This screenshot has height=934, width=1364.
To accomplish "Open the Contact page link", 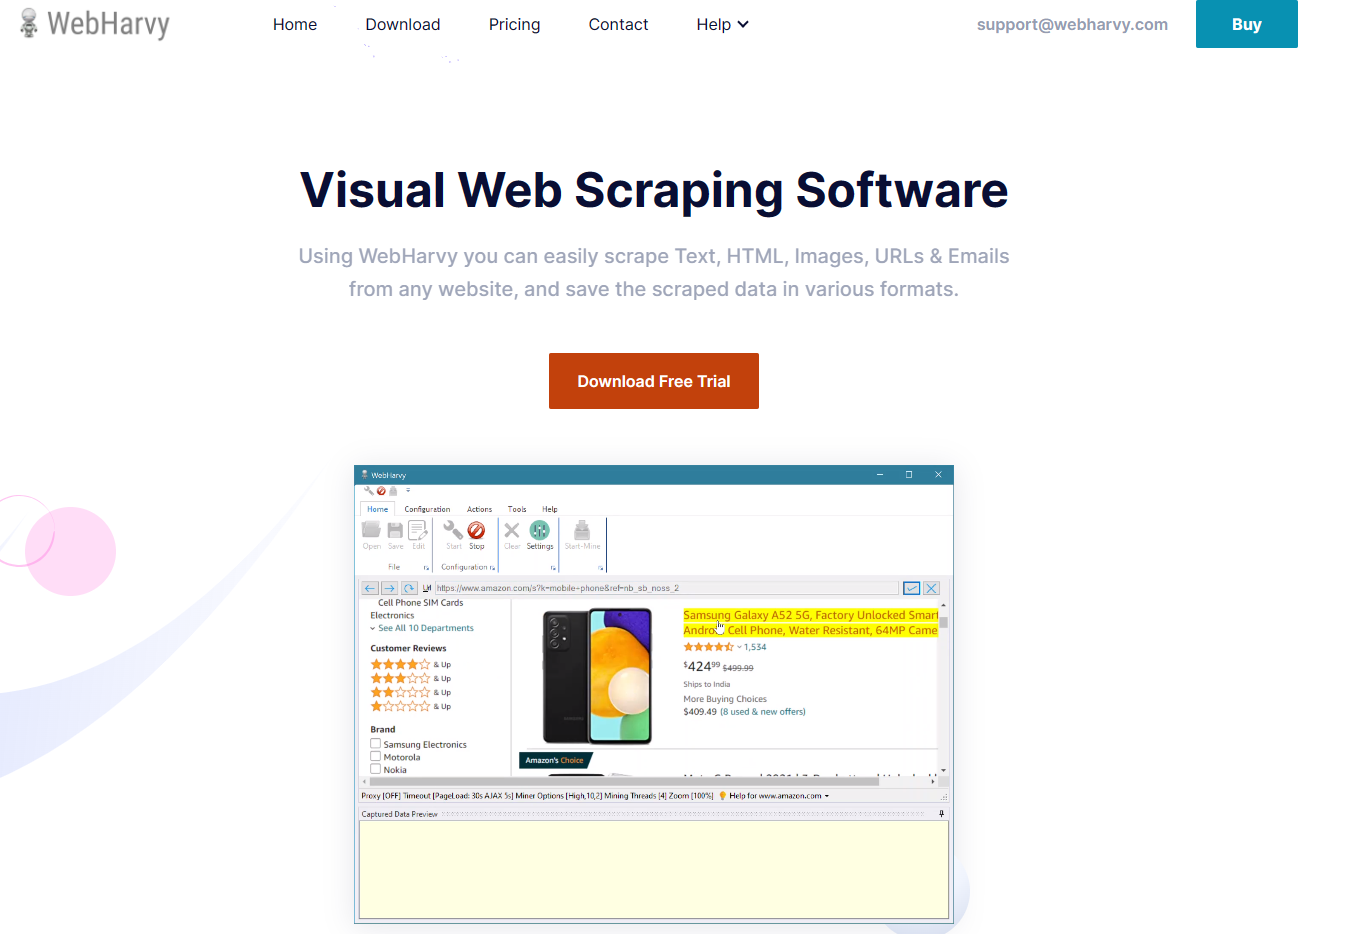I will click(618, 24).
